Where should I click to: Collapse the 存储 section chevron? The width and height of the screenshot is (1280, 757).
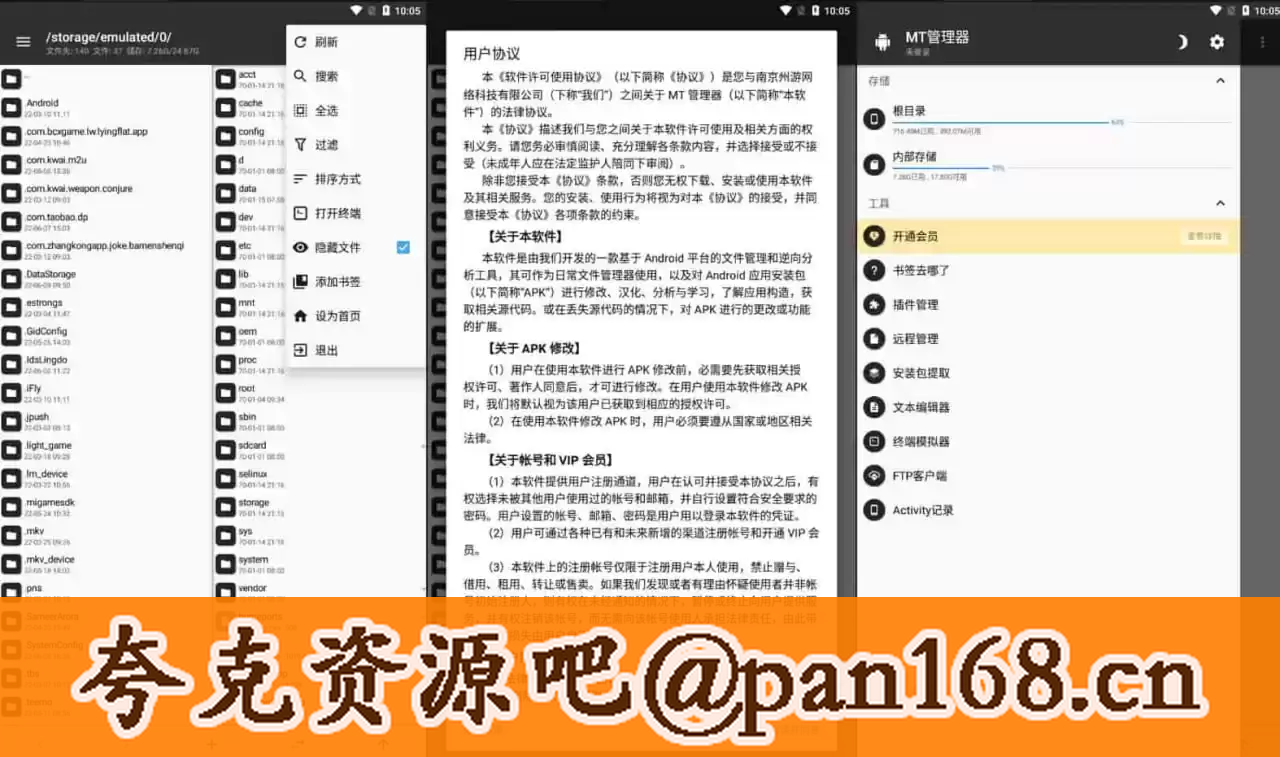(1220, 81)
